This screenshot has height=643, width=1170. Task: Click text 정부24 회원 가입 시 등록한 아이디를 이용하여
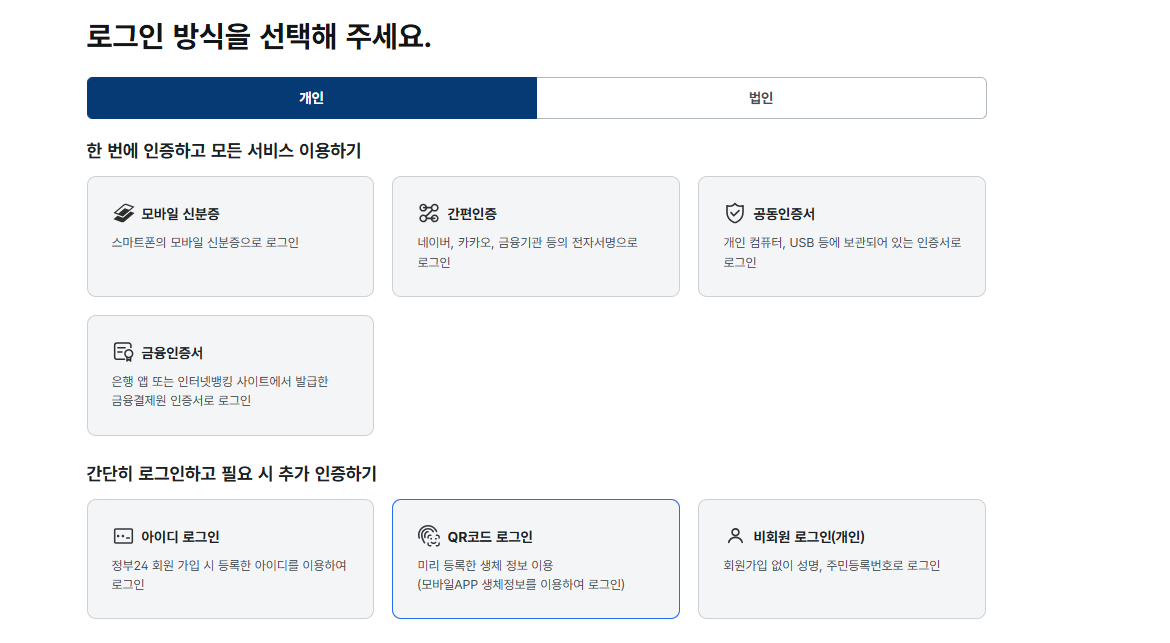[x=229, y=565]
